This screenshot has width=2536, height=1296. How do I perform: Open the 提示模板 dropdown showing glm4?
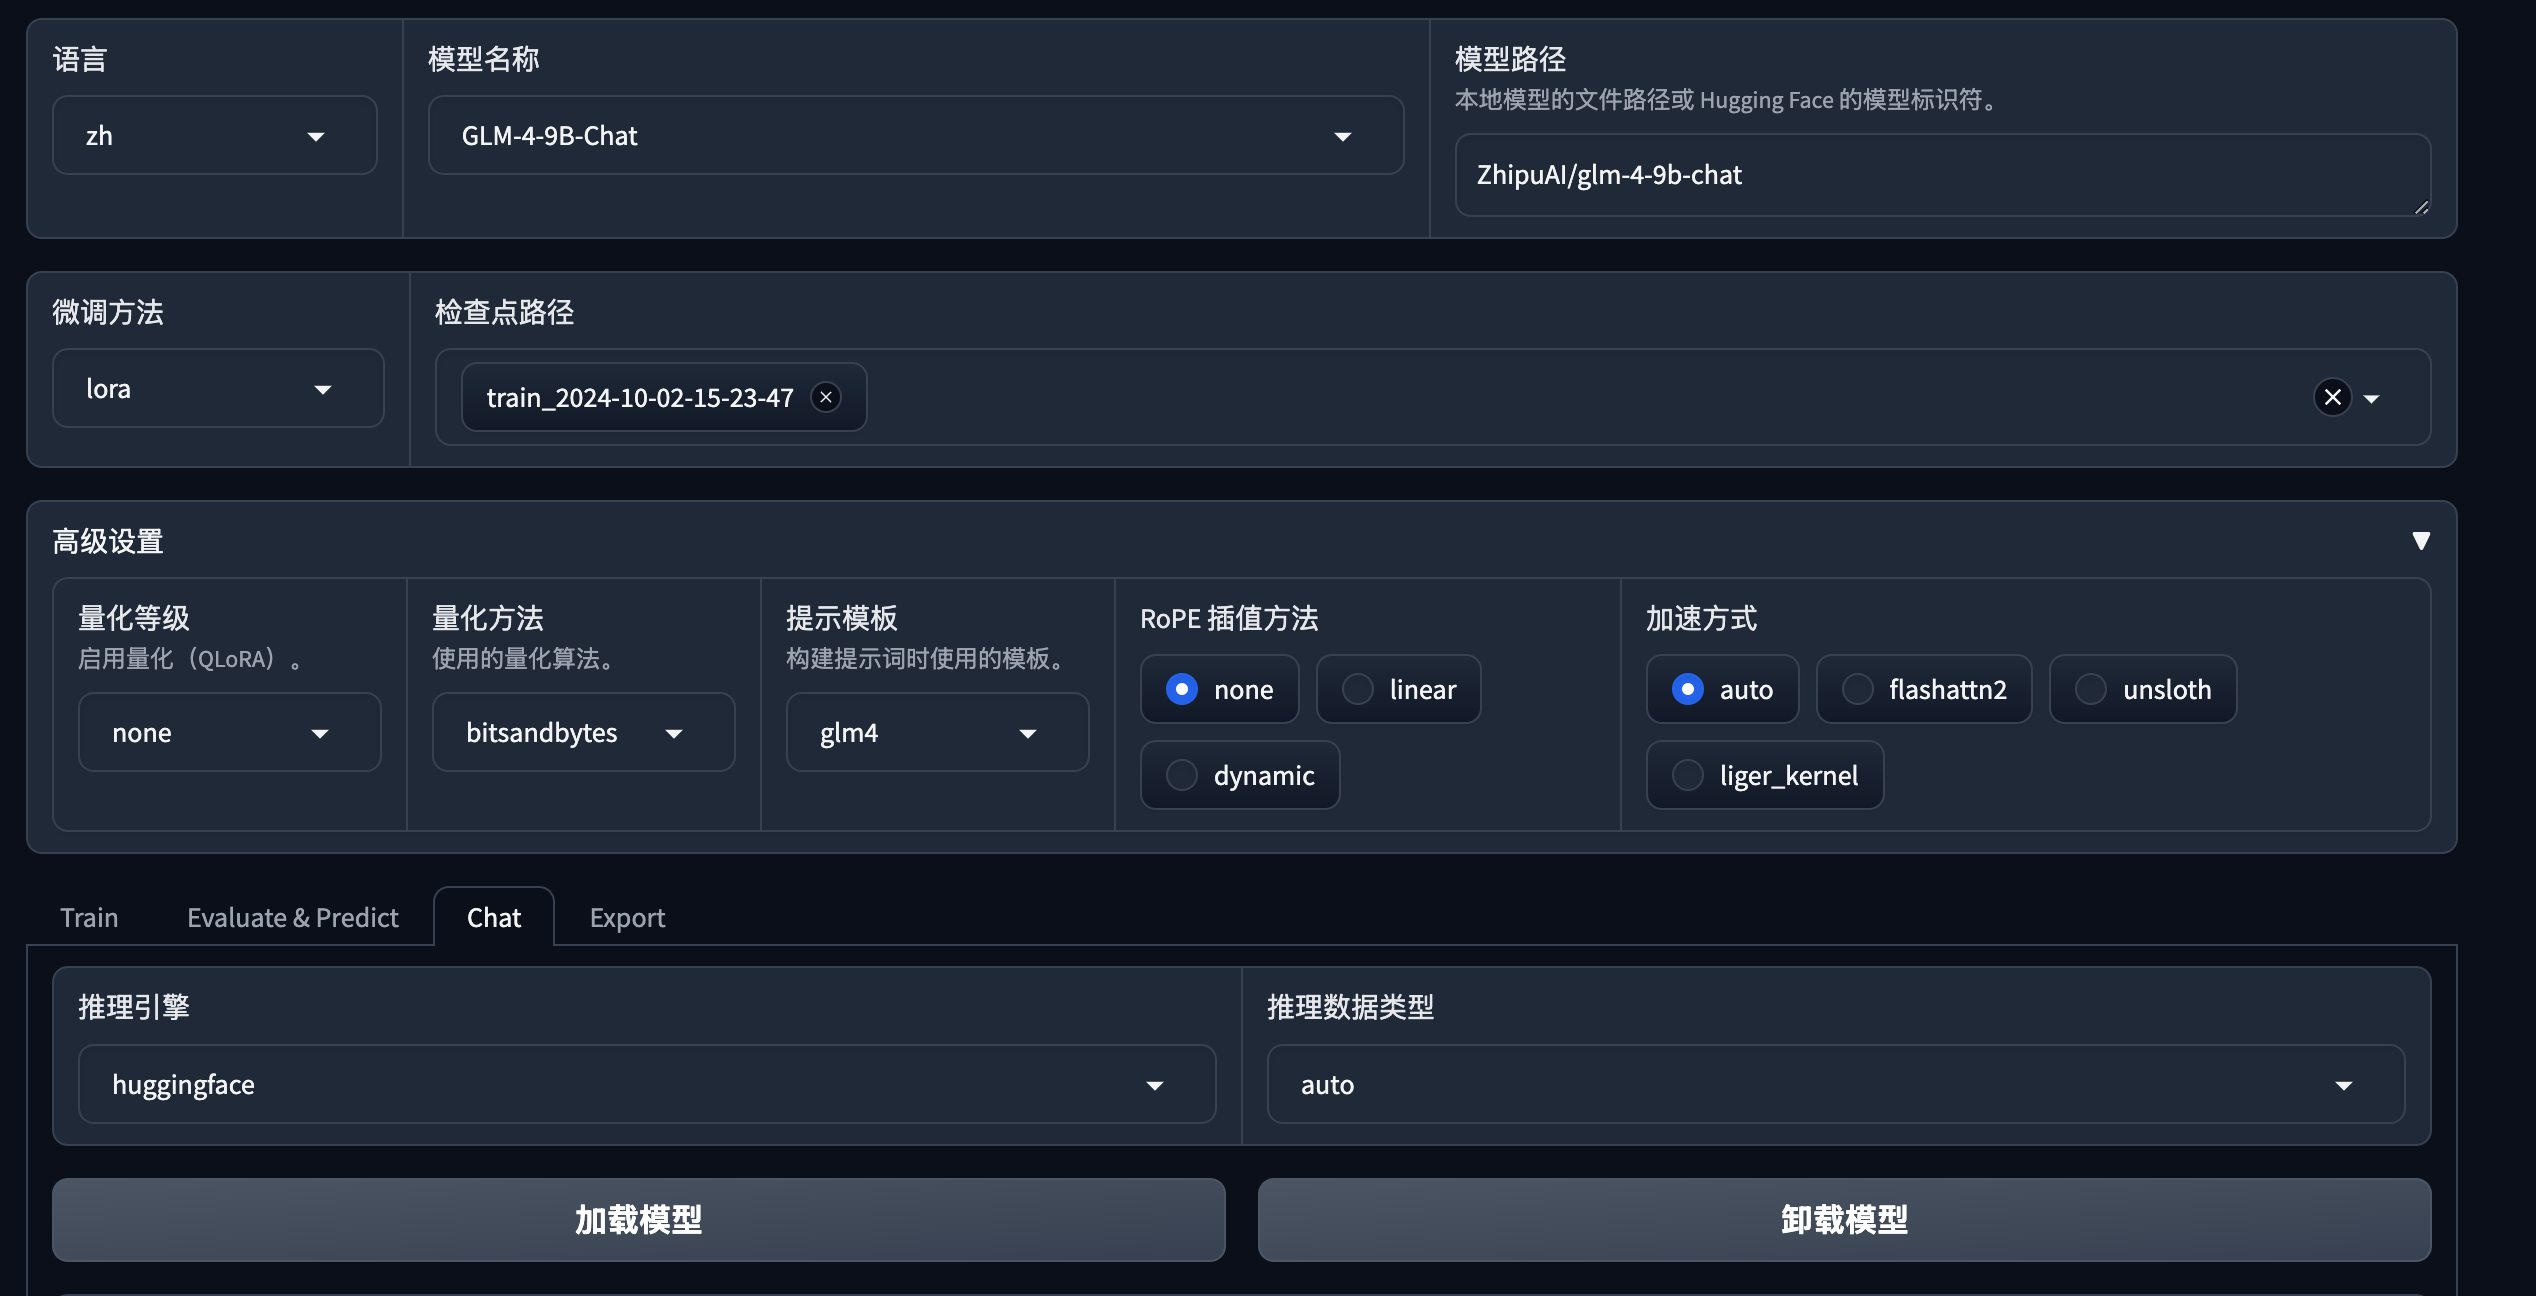[937, 732]
